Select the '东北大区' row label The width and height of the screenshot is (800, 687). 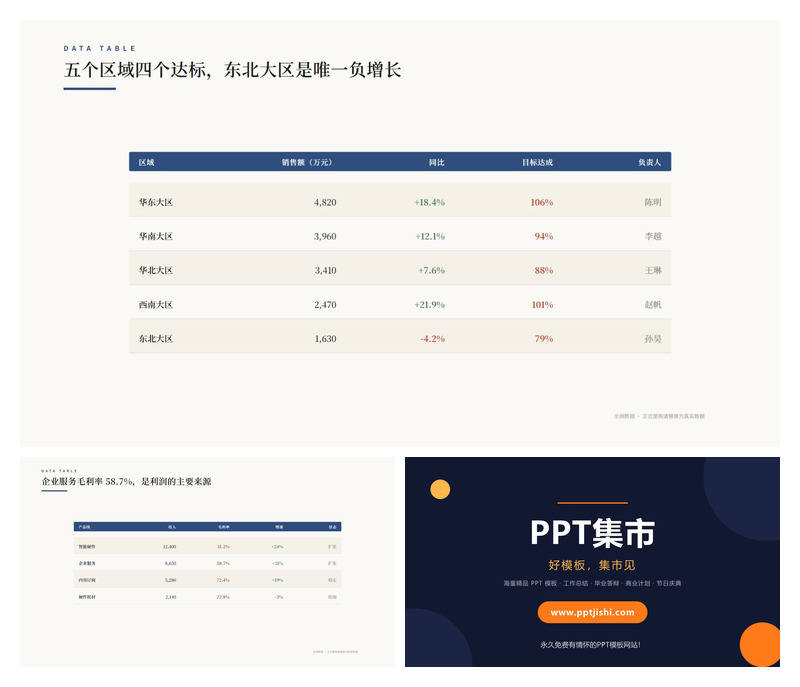[156, 339]
